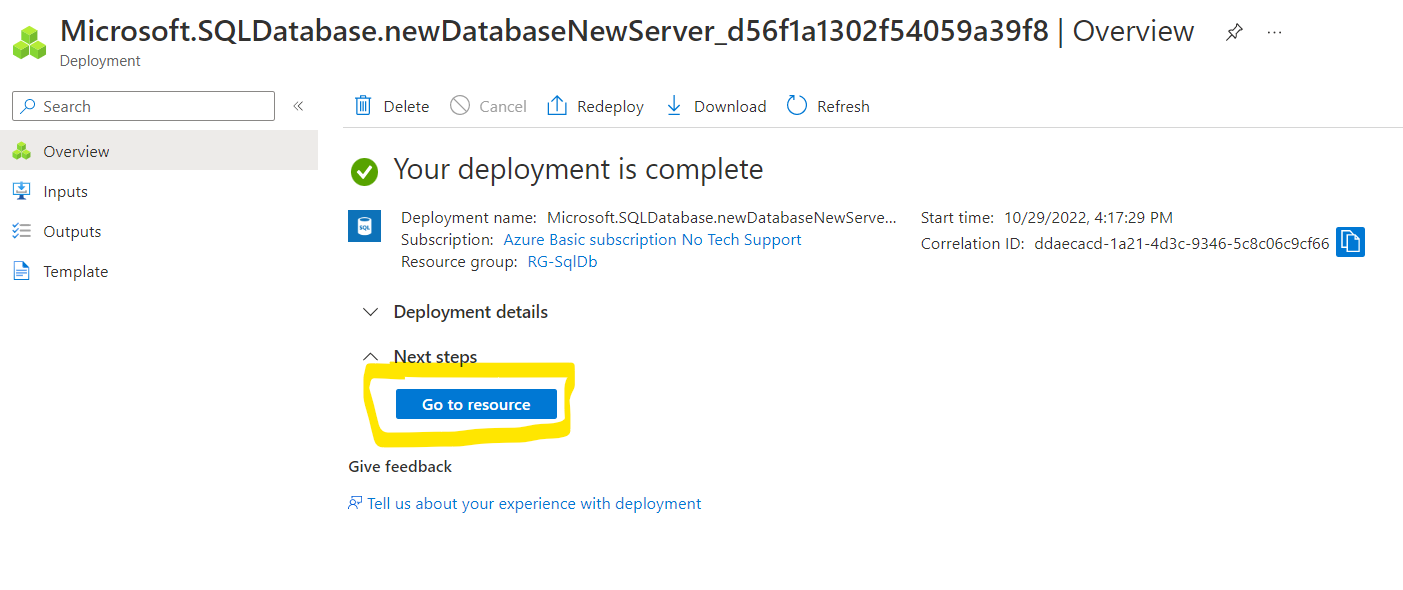Screen dimensions: 1403x590
Task: Open Tell us about your experience link
Action: (x=534, y=504)
